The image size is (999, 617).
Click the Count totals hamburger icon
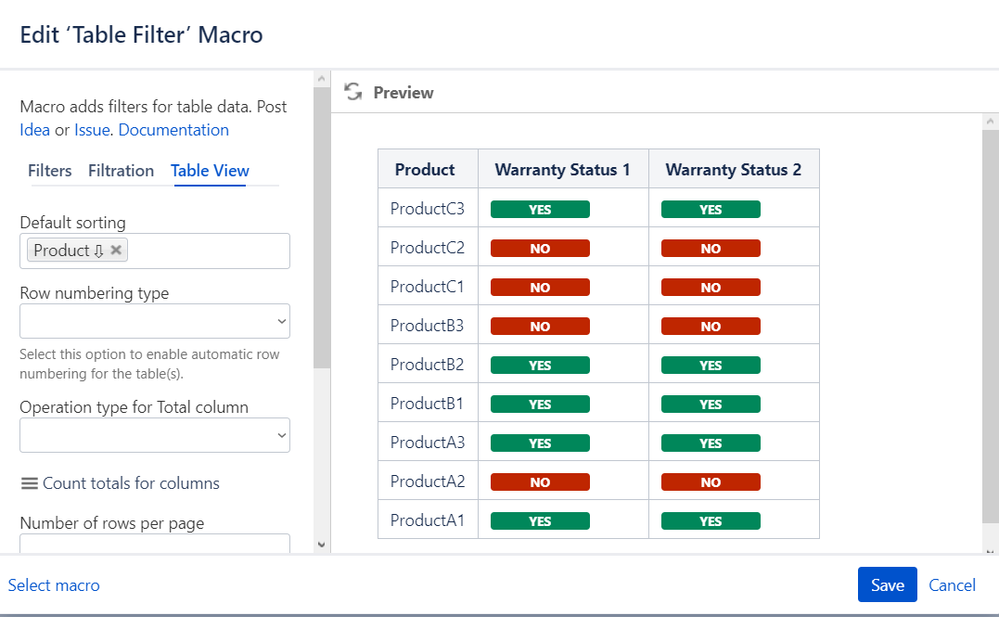click(x=29, y=484)
